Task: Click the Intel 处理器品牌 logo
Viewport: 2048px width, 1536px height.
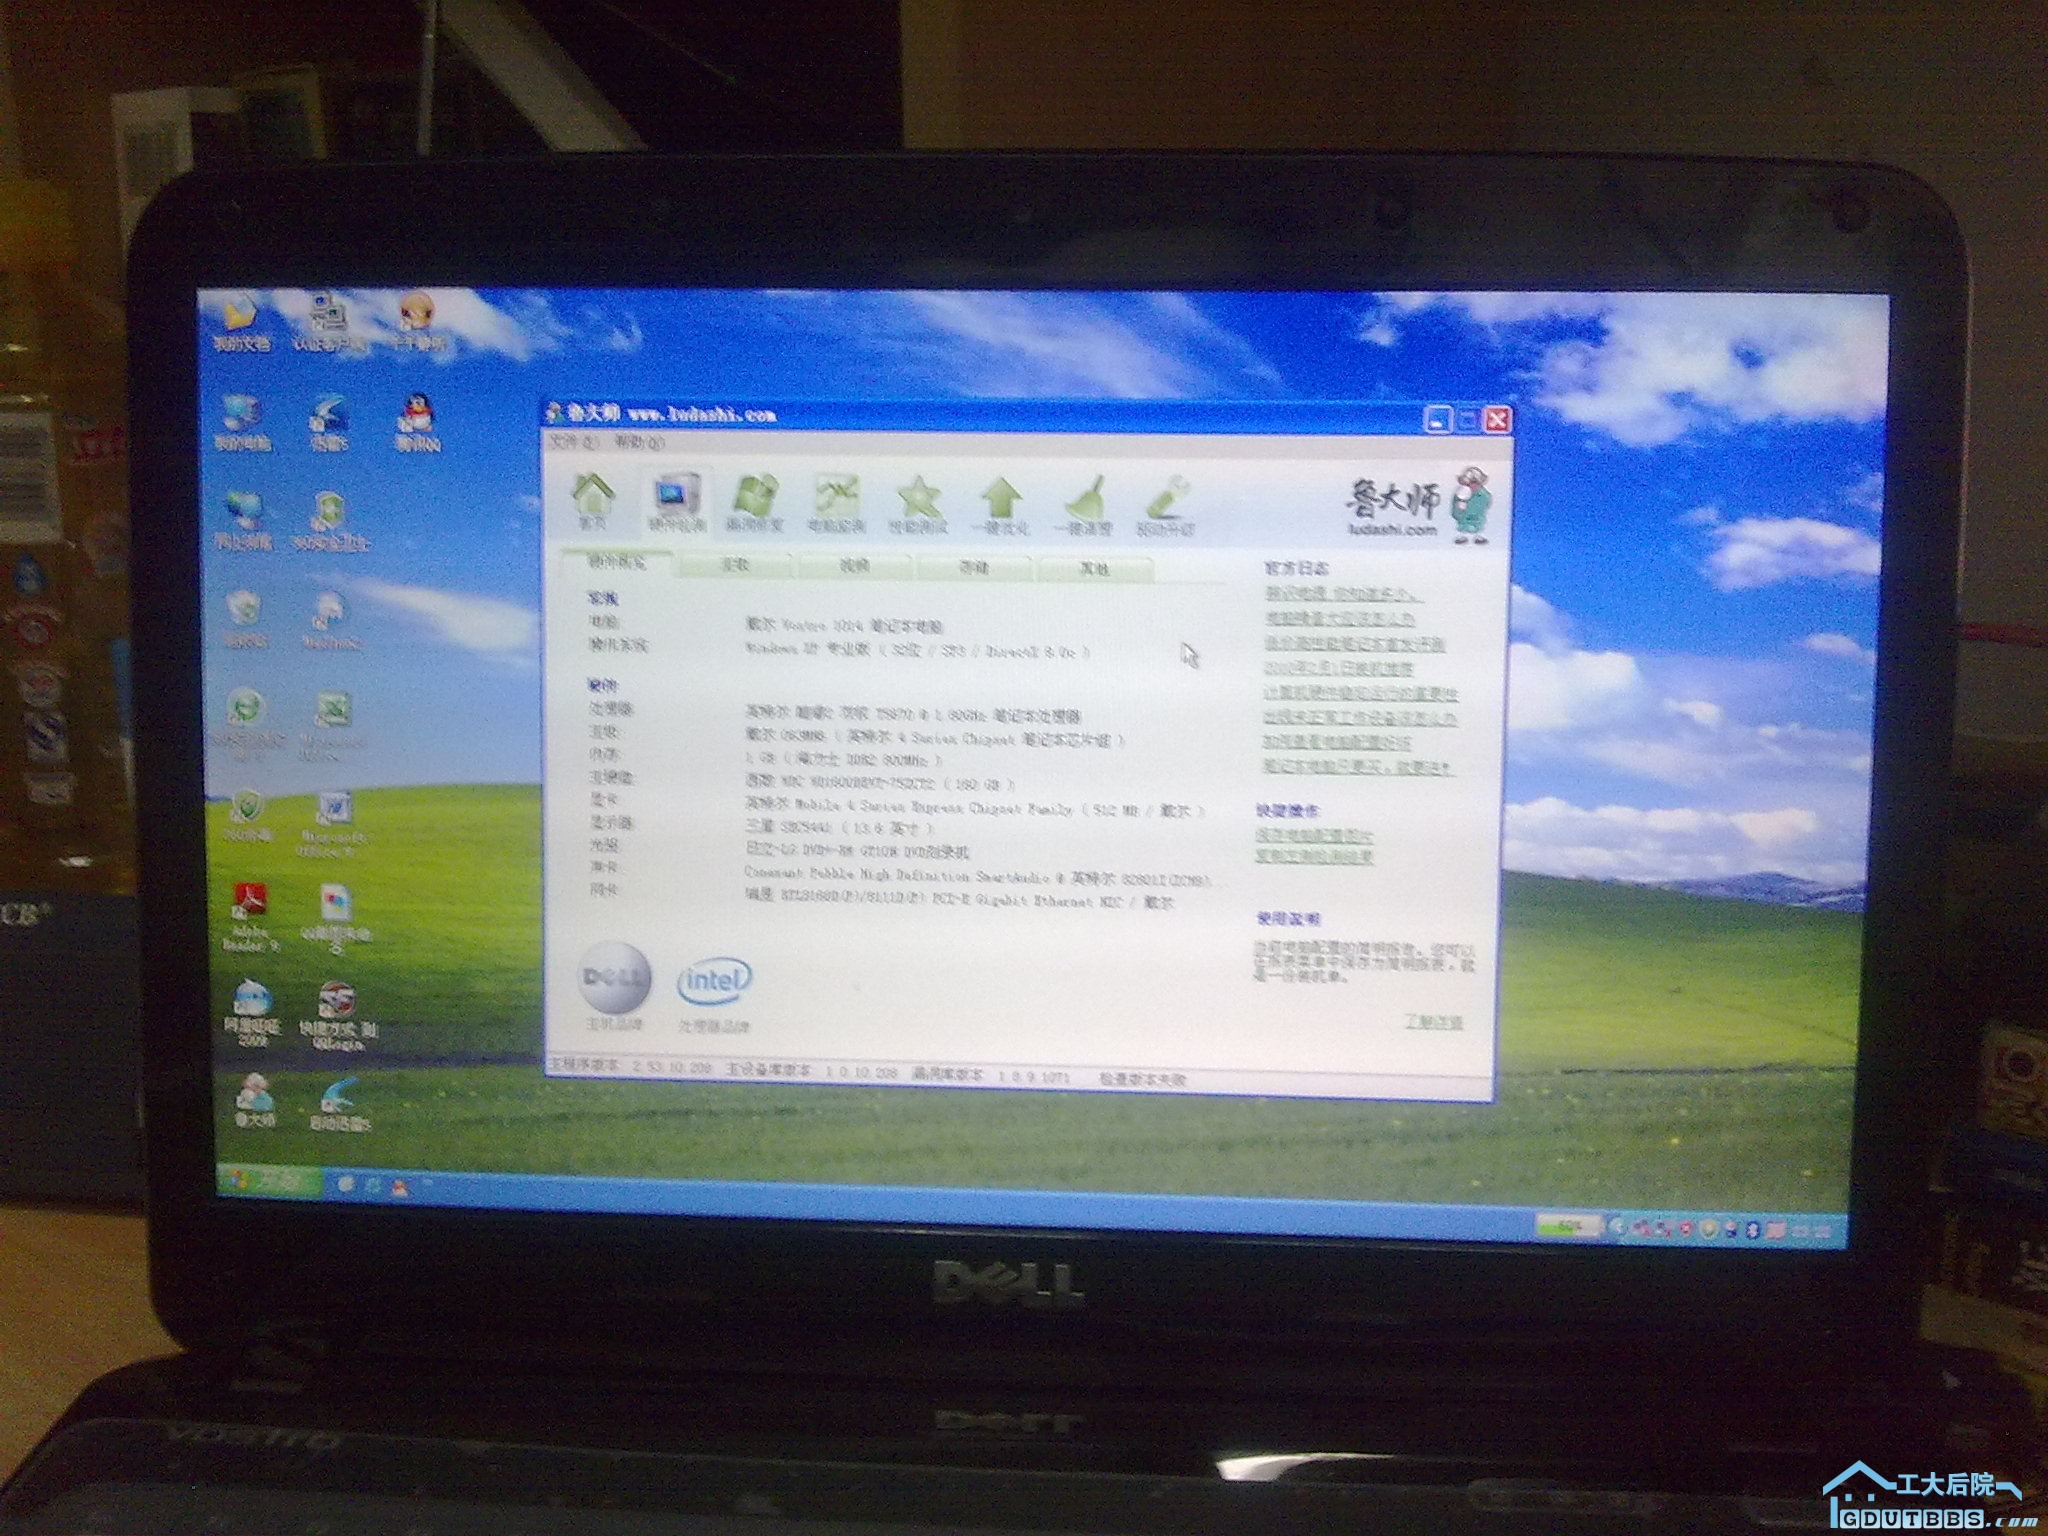Action: [715, 994]
